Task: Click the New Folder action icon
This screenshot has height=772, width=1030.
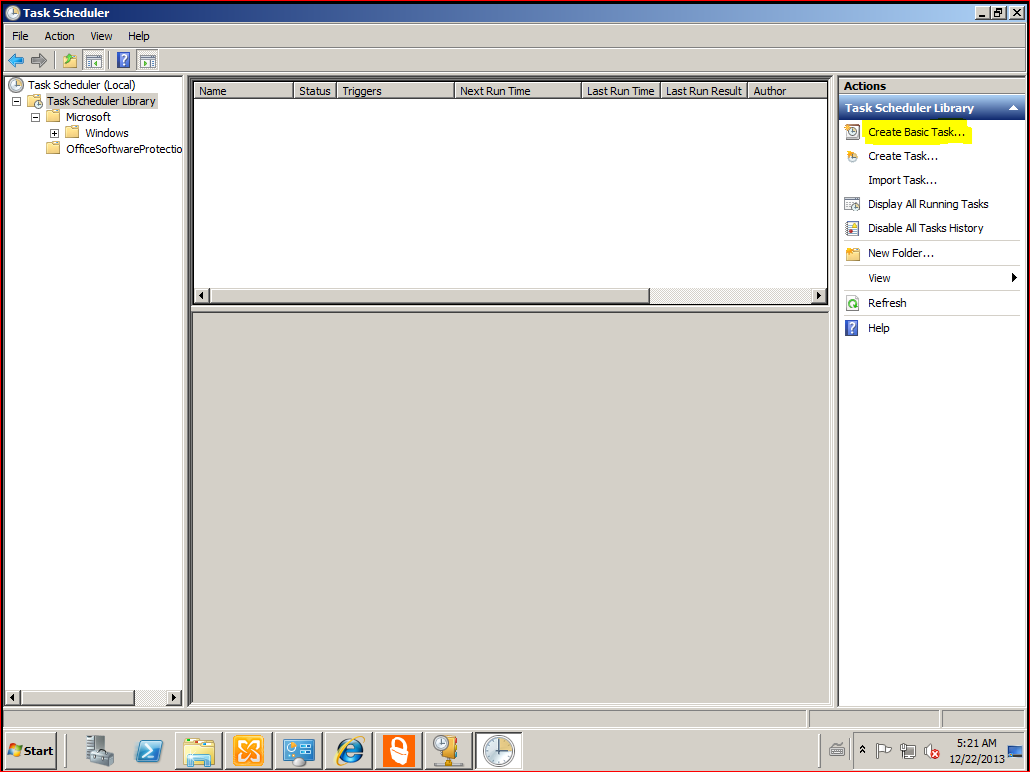Action: 852,254
